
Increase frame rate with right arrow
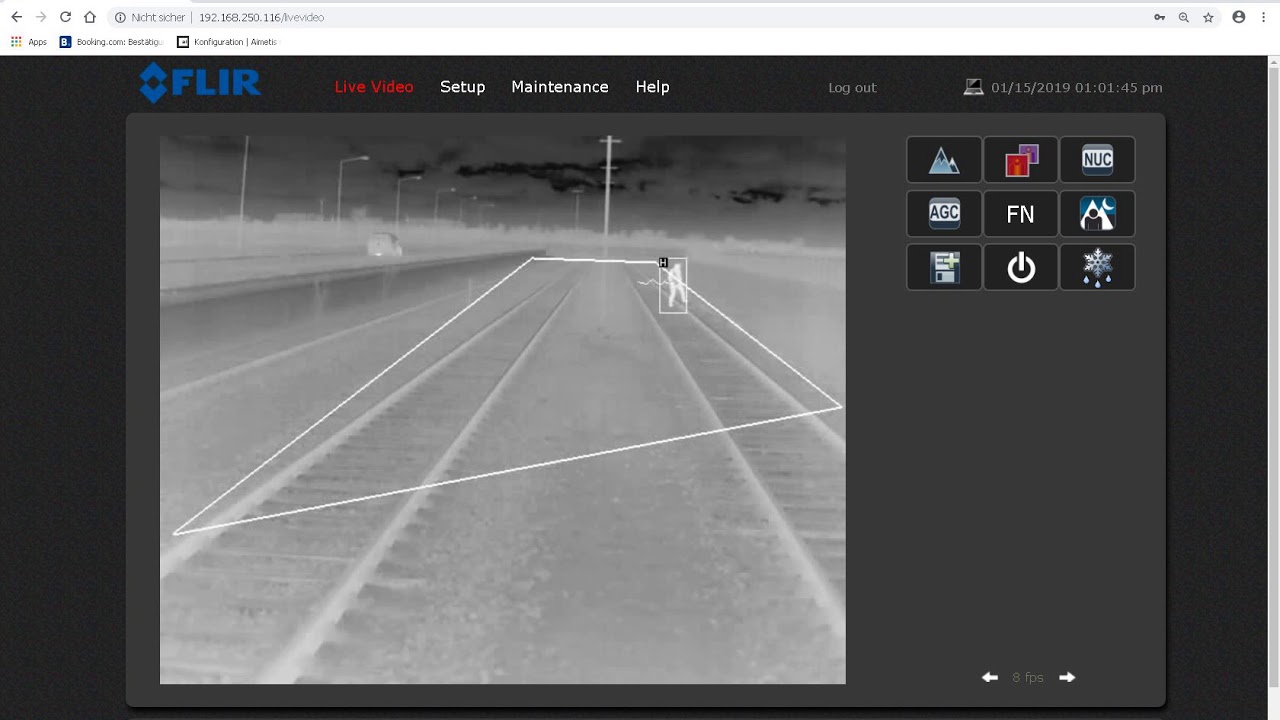[x=1067, y=677]
